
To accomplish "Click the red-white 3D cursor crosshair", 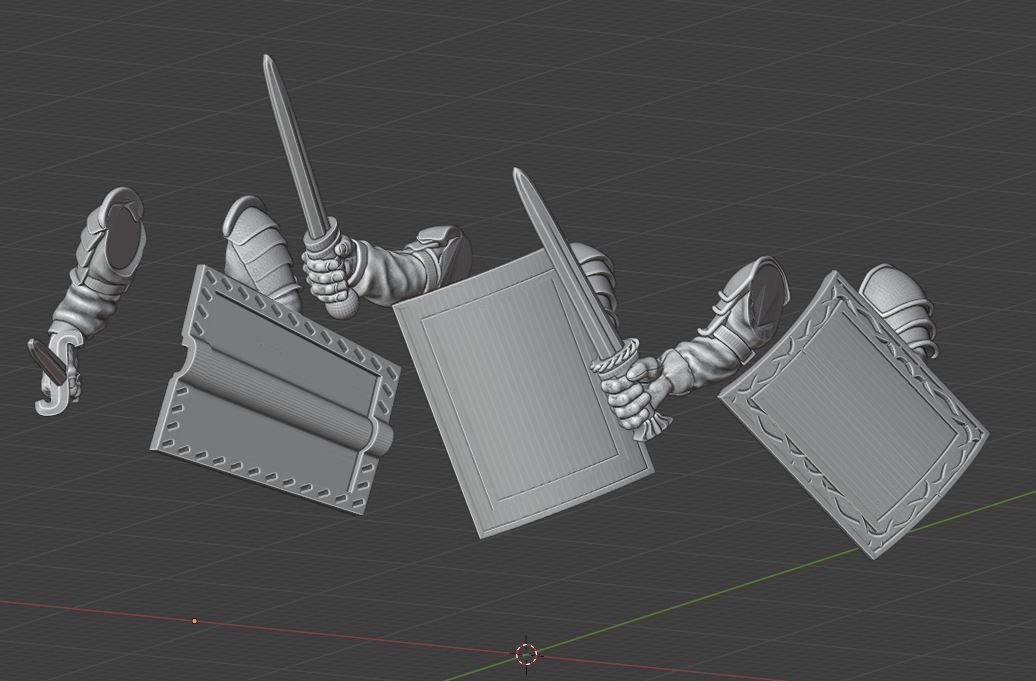I will [x=527, y=655].
